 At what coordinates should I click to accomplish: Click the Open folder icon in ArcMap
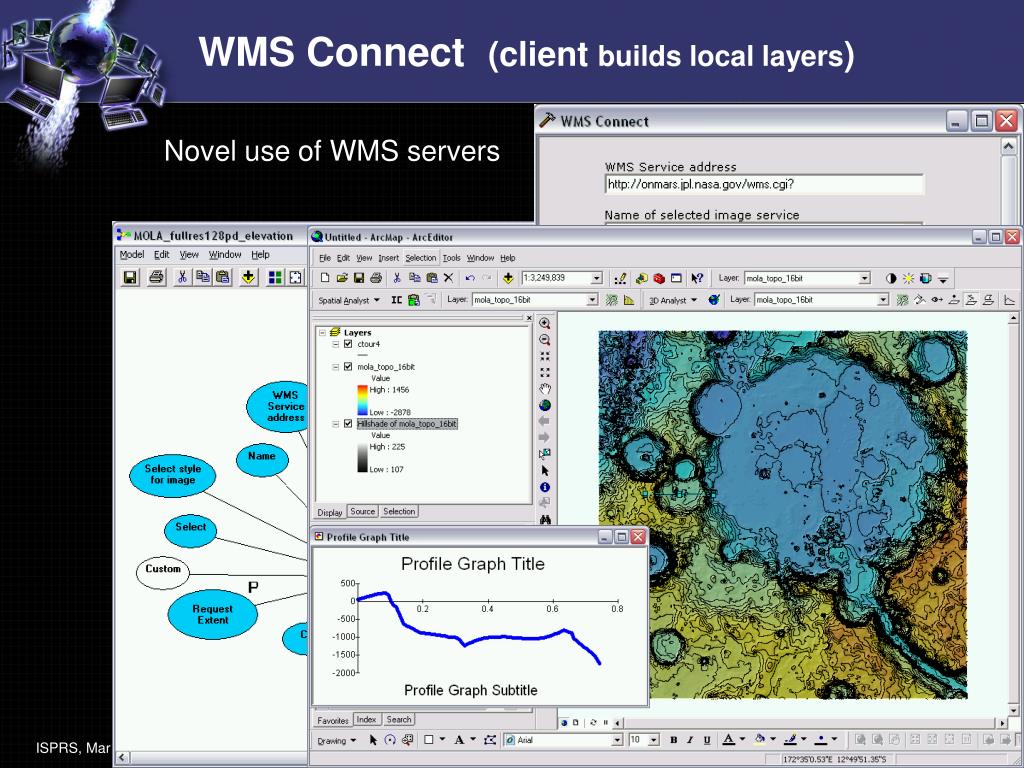(342, 278)
